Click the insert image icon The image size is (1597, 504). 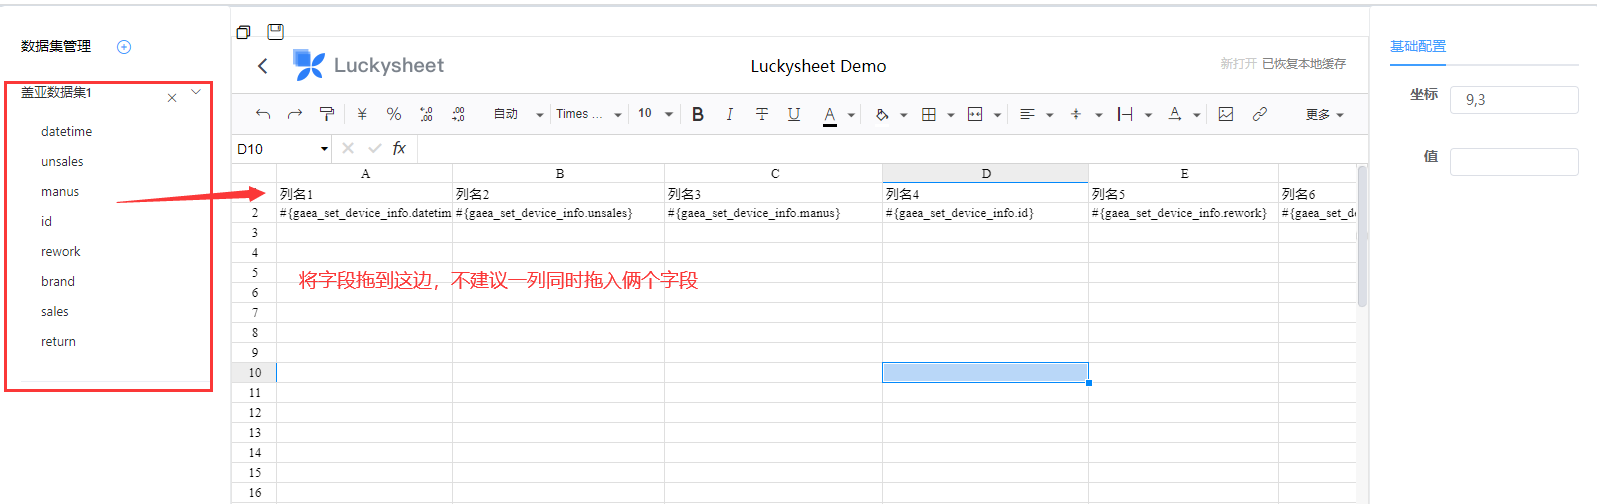1226,114
